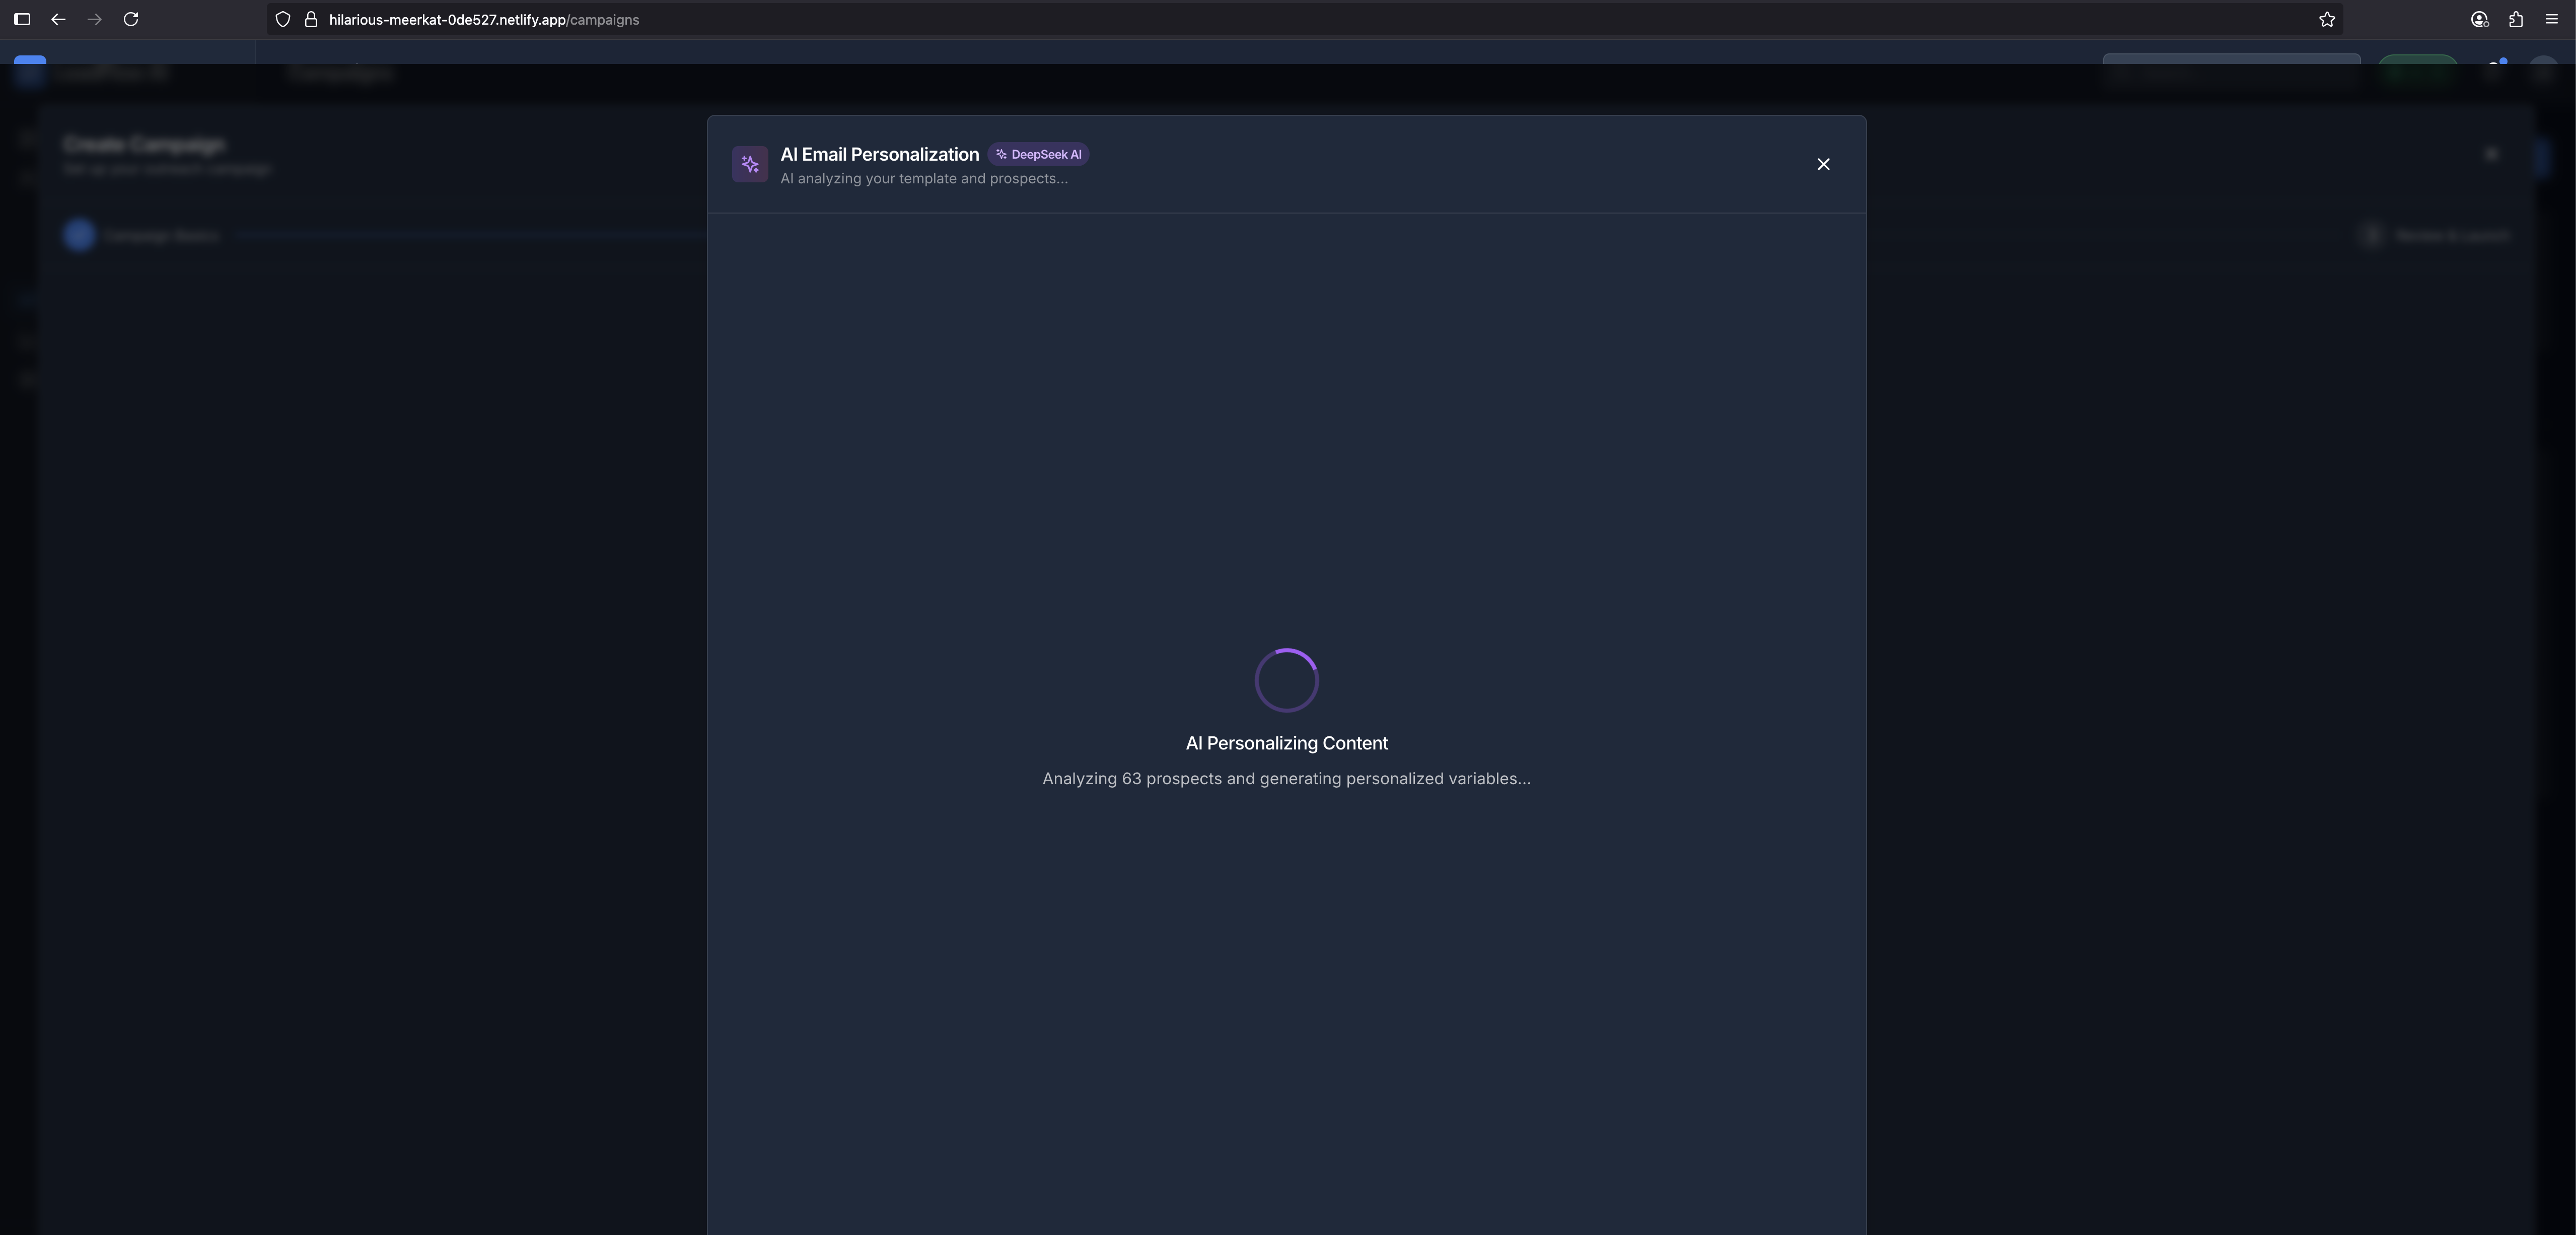2576x1235 pixels.
Task: Click the purple sparkle AI icon
Action: point(750,164)
